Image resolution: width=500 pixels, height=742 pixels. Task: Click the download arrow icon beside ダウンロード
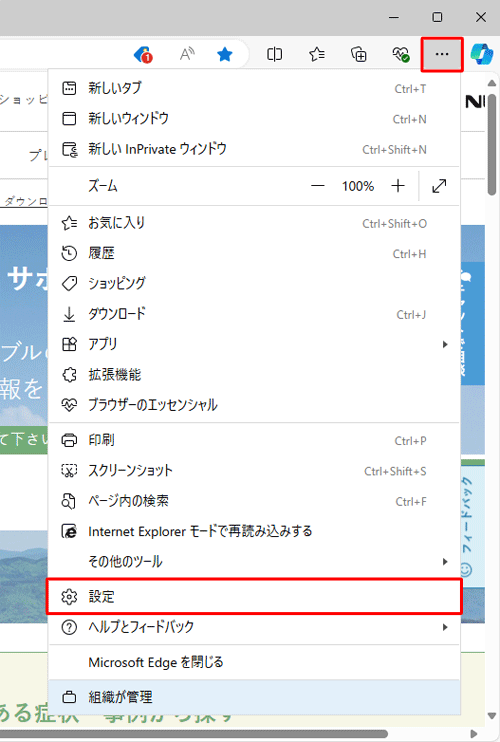click(x=70, y=314)
